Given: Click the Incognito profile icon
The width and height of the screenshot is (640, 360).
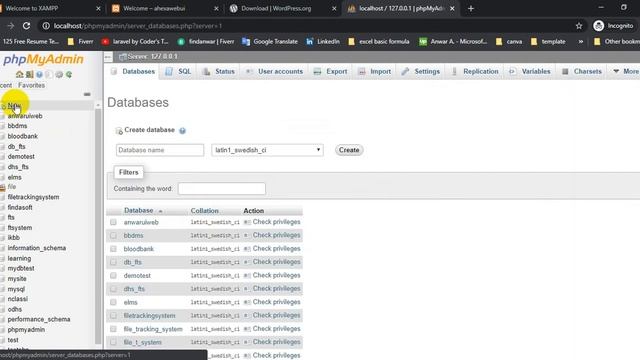Looking at the screenshot, I should tap(598, 26).
